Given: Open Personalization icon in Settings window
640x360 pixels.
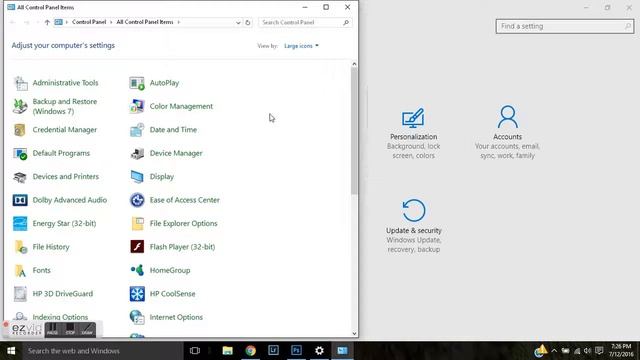Looking at the screenshot, I should coord(413,118).
